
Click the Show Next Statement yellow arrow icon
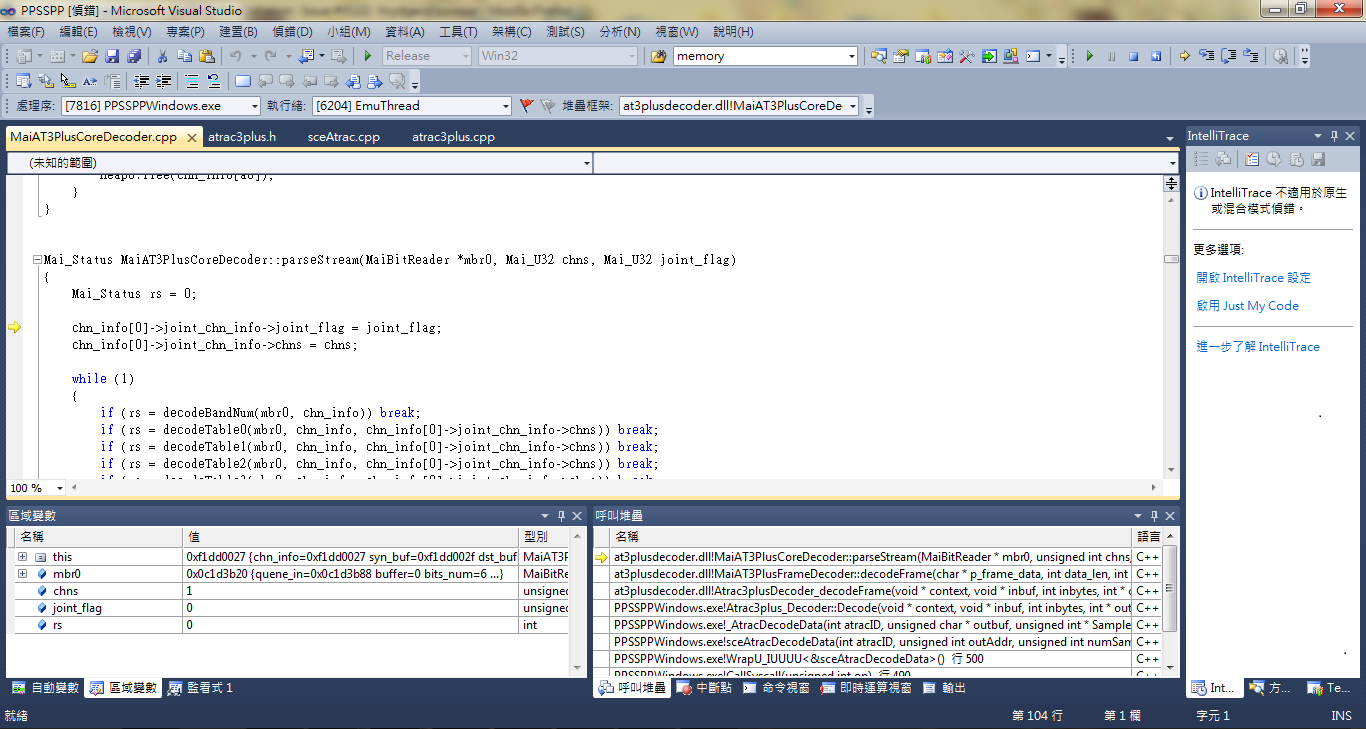[x=1185, y=56]
